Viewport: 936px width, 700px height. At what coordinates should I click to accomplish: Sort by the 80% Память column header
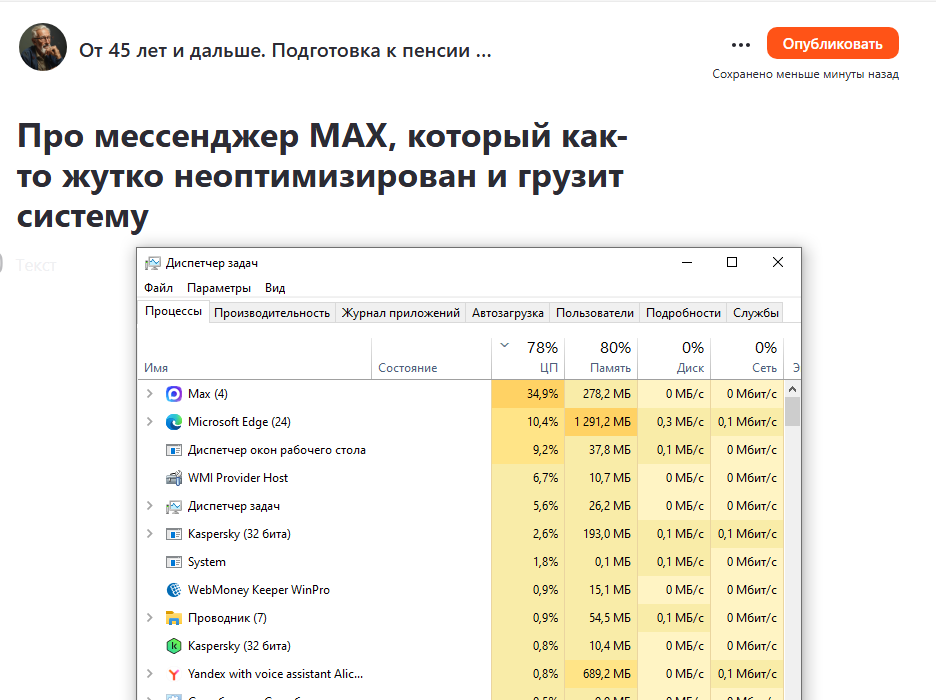point(601,359)
